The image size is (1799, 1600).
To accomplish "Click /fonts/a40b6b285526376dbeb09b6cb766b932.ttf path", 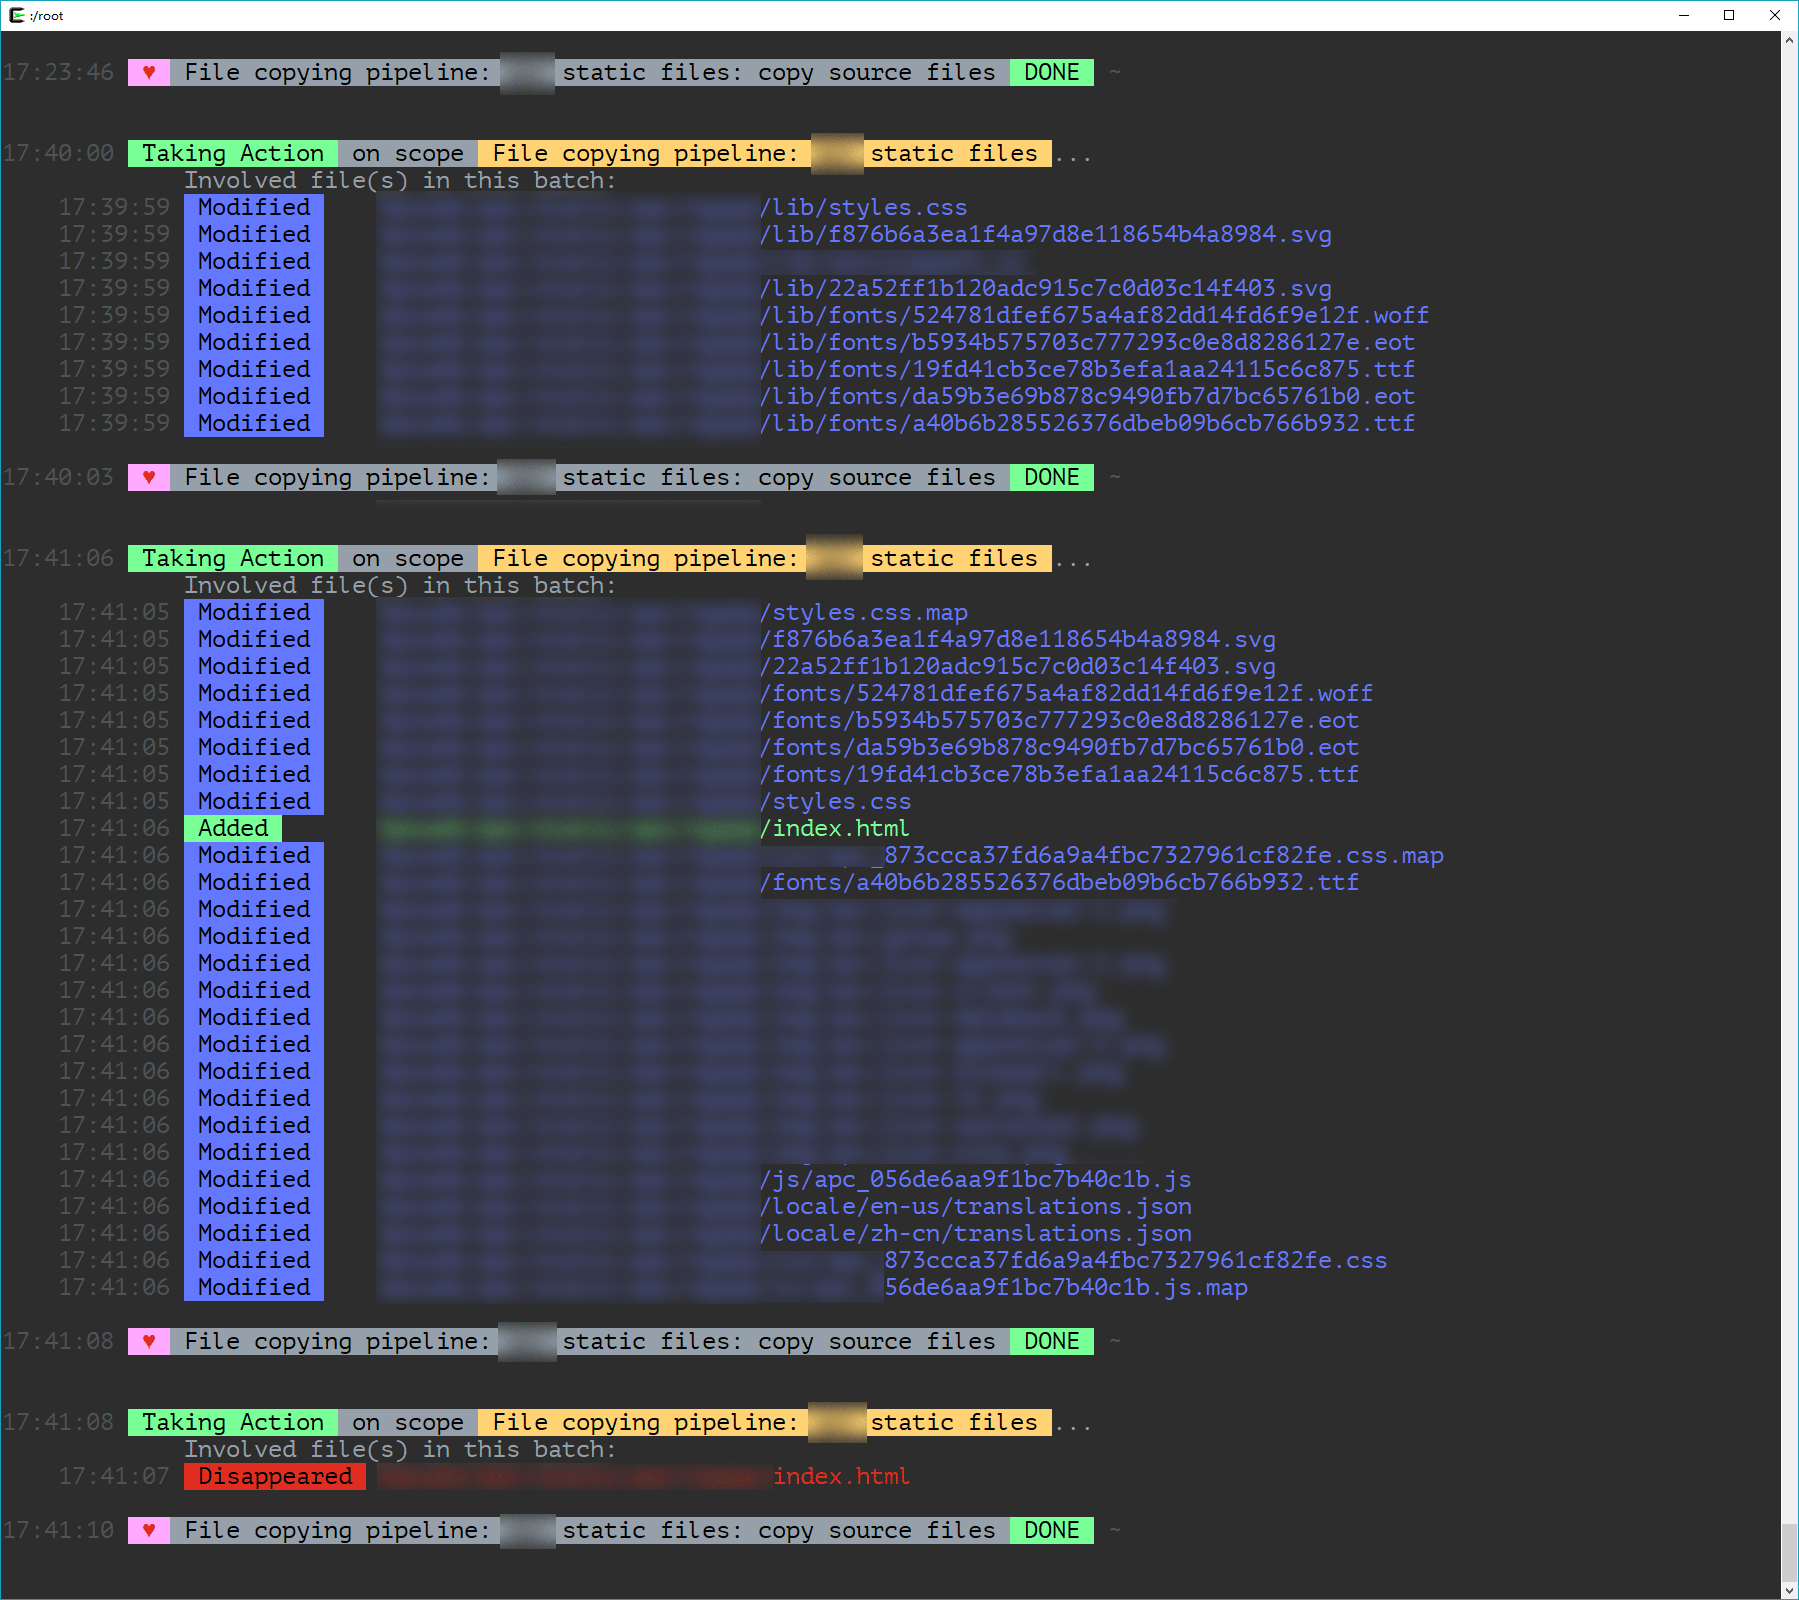I will 1059,882.
